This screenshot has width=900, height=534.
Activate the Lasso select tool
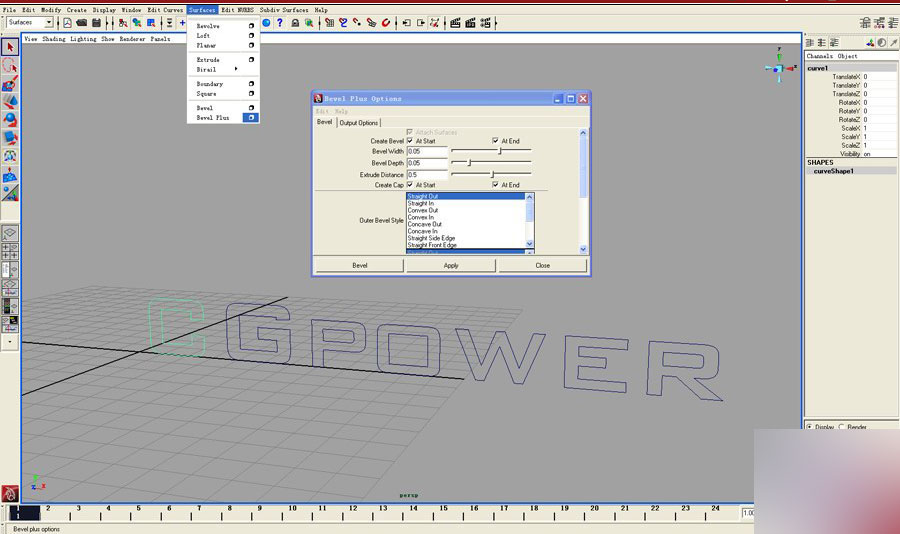click(9, 65)
